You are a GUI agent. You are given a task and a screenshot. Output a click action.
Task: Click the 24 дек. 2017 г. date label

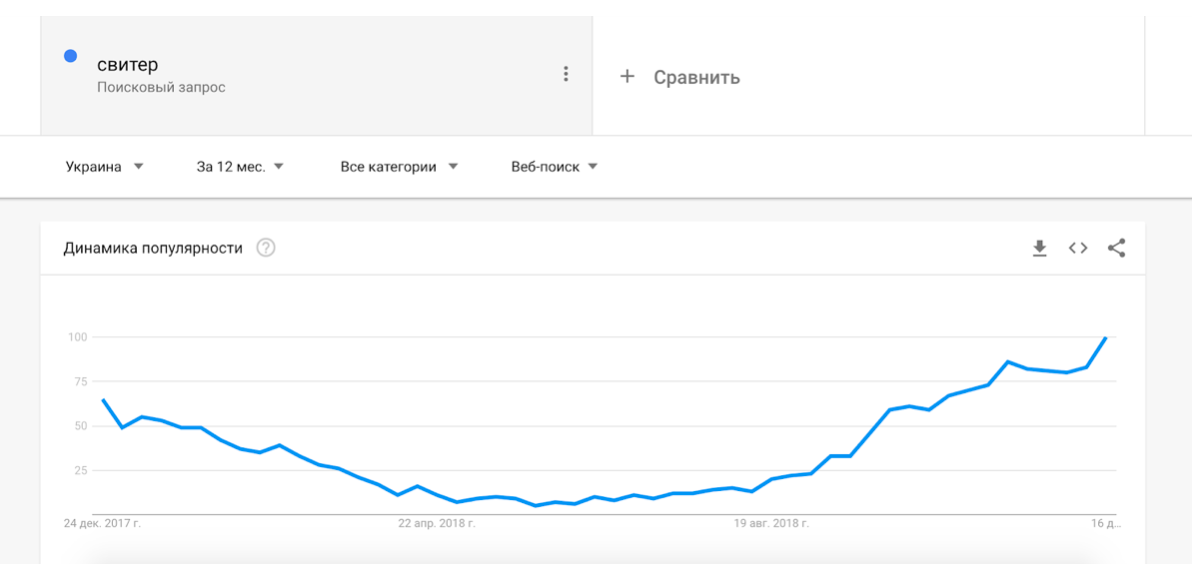click(102, 523)
